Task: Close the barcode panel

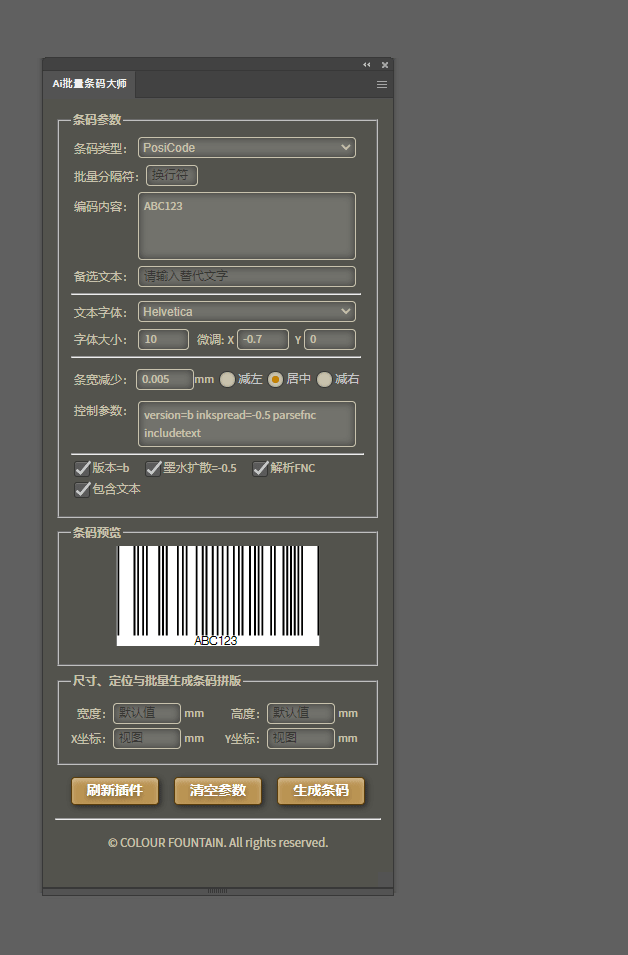Action: click(385, 65)
